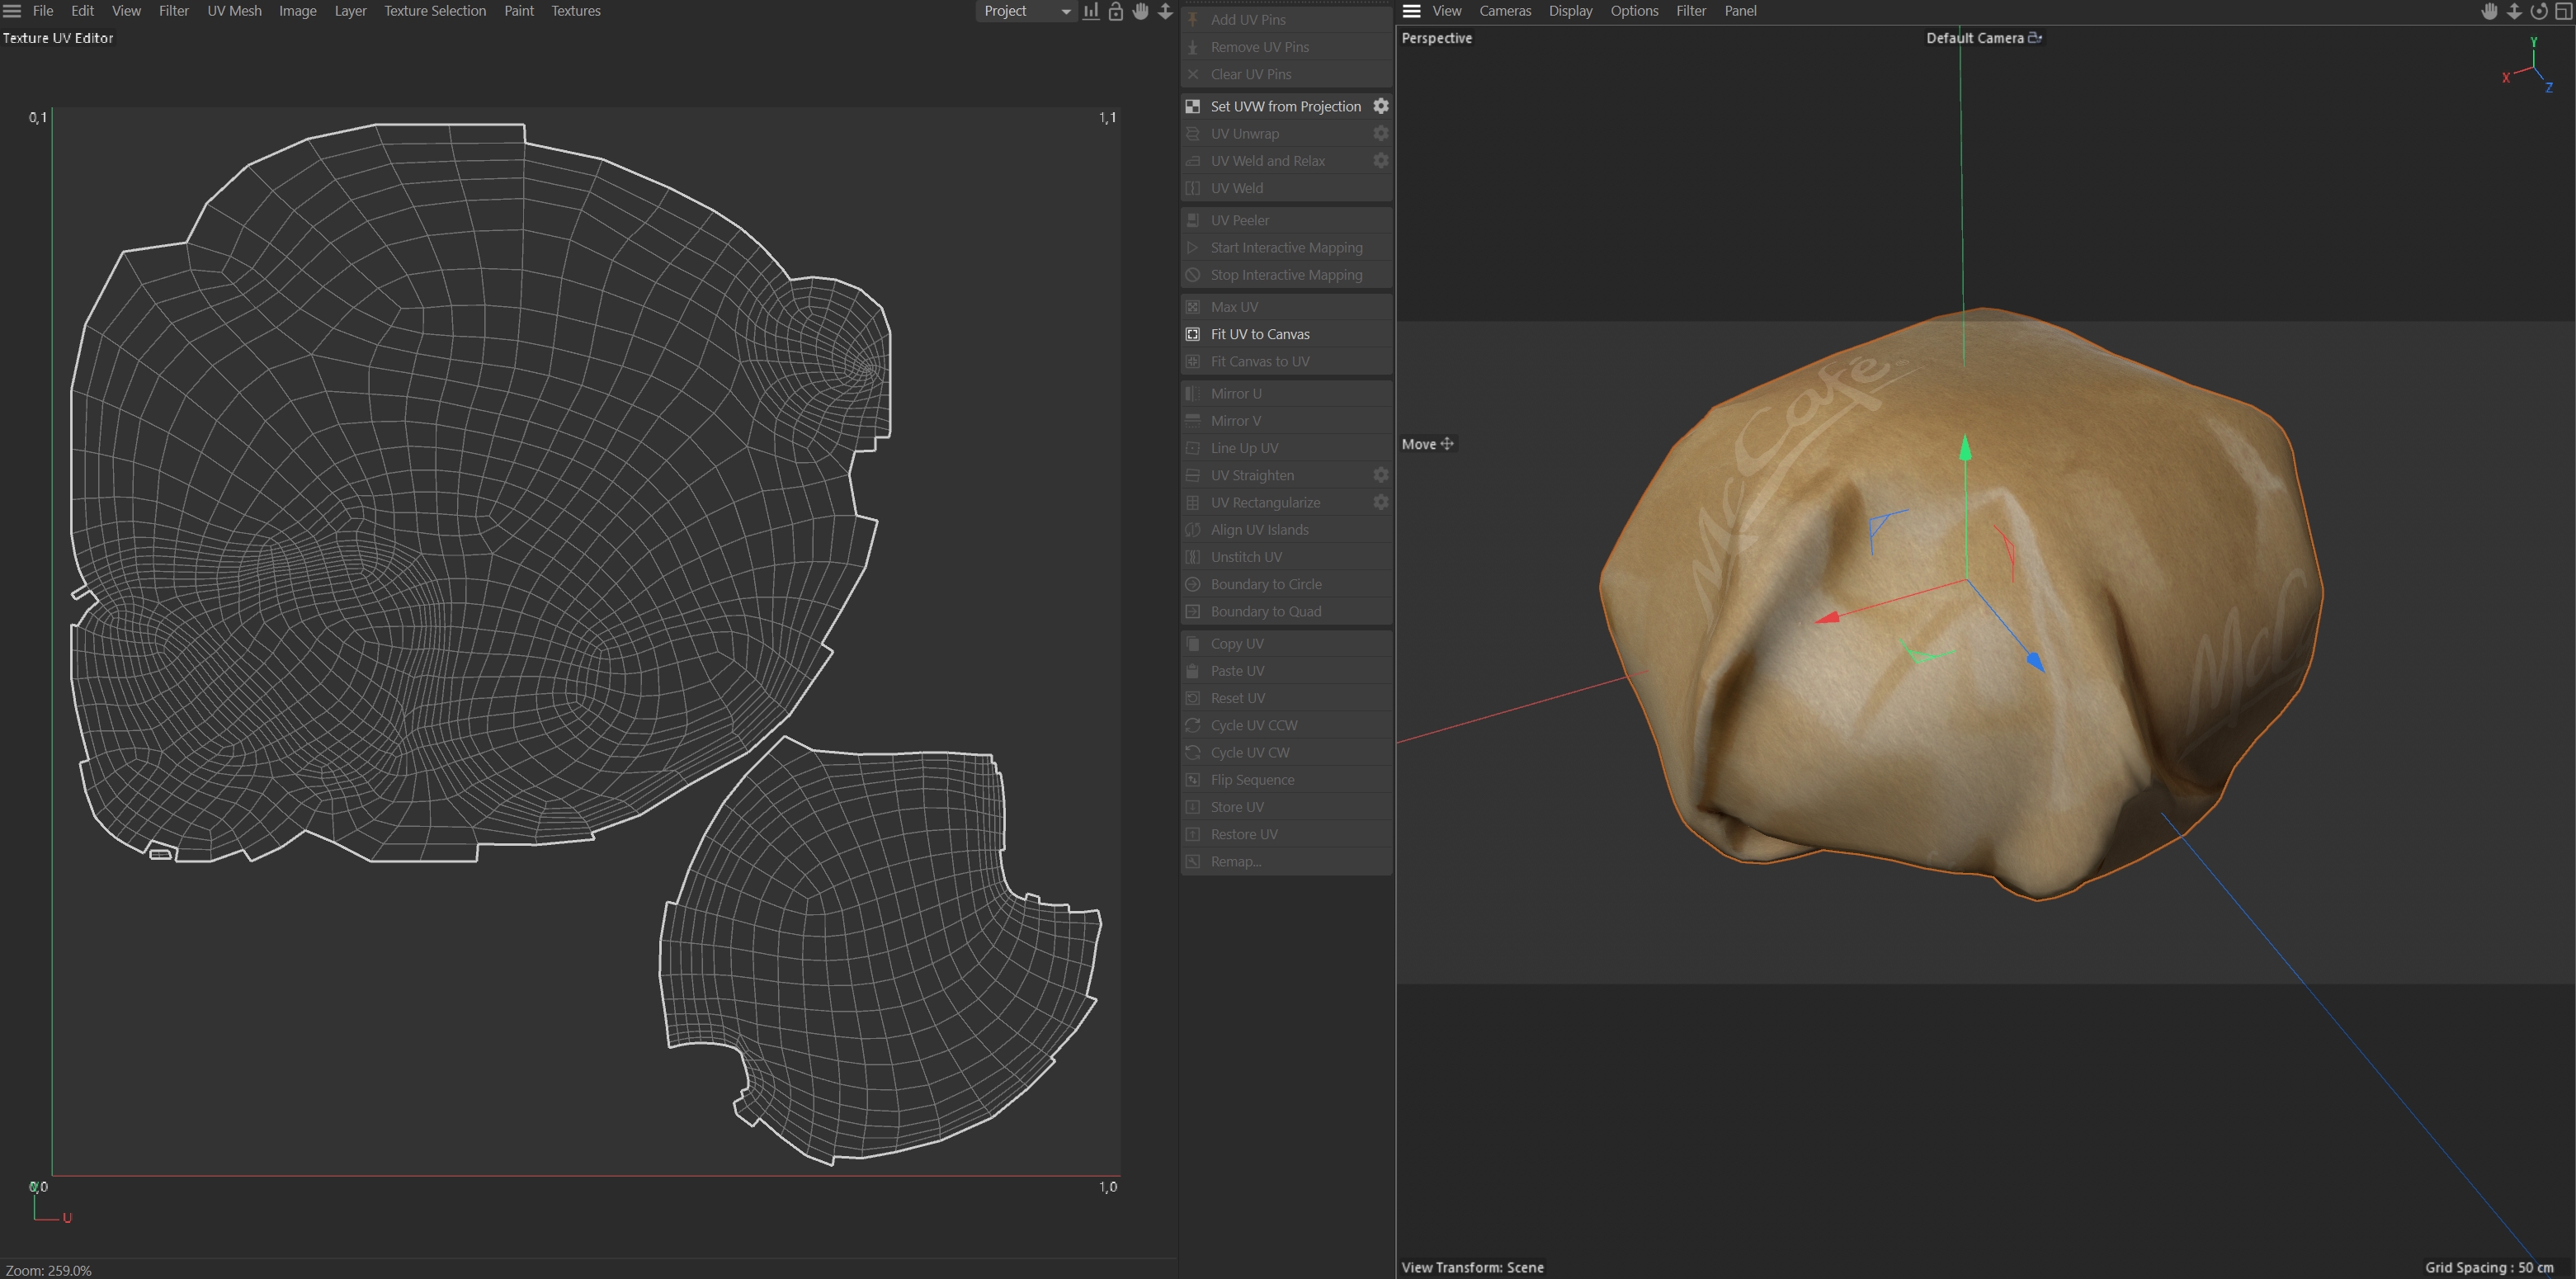
Task: Toggle the viewport maximize layout icon
Action: coord(2563,11)
